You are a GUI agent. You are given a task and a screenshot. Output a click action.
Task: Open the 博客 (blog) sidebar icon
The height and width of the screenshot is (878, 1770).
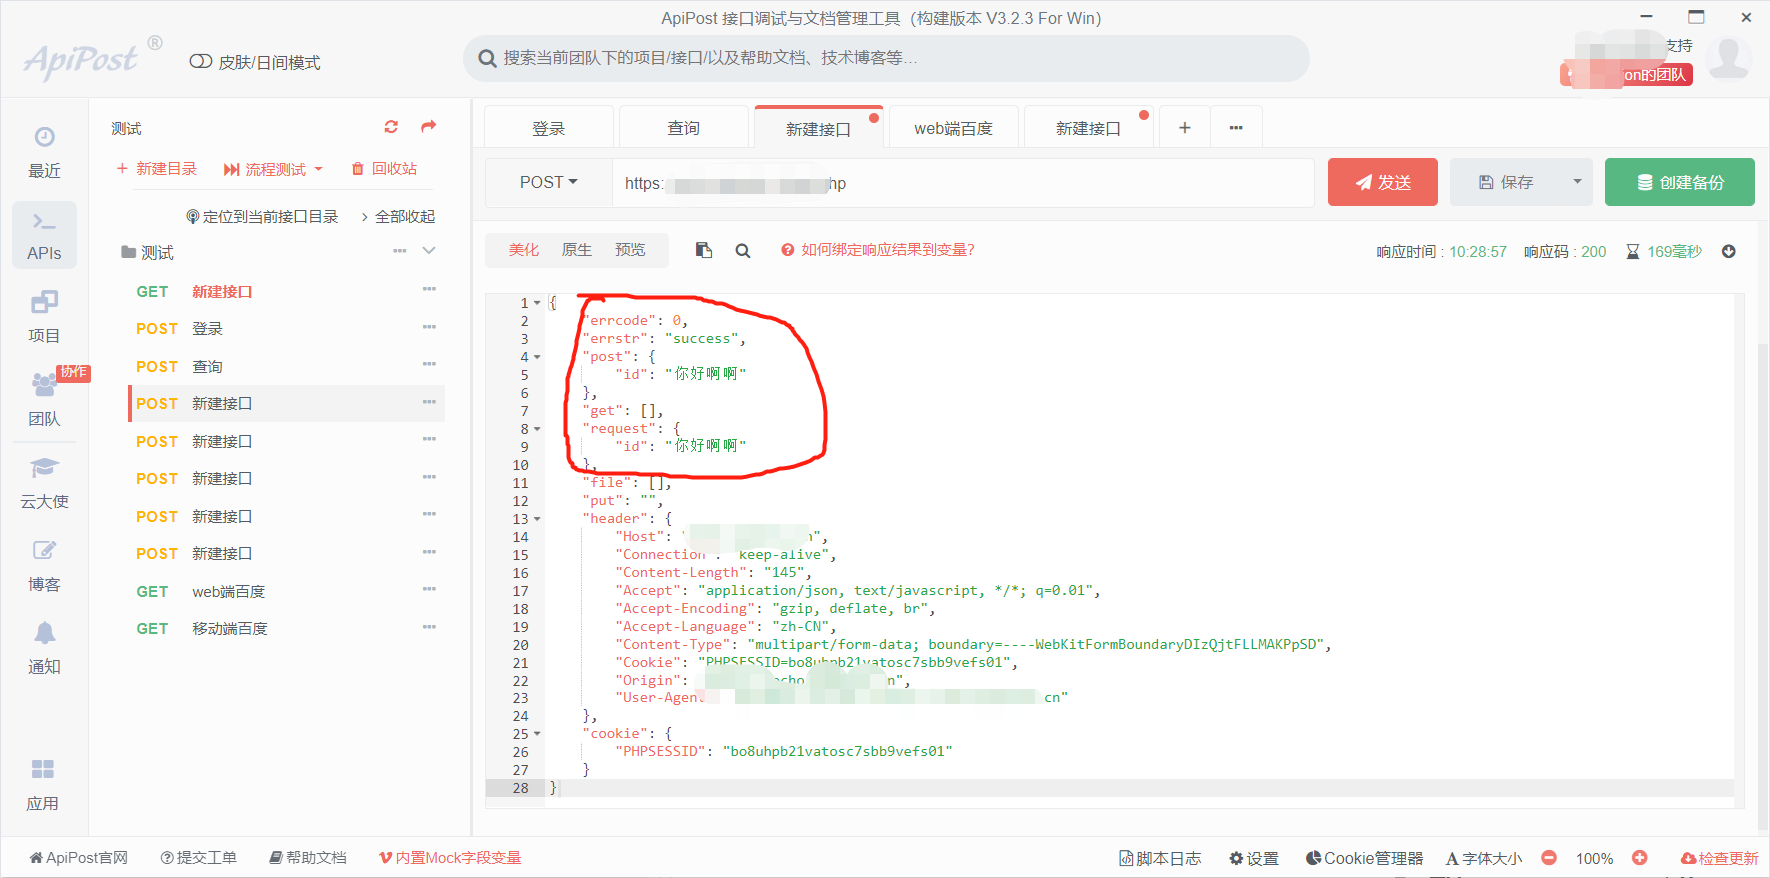coord(44,566)
